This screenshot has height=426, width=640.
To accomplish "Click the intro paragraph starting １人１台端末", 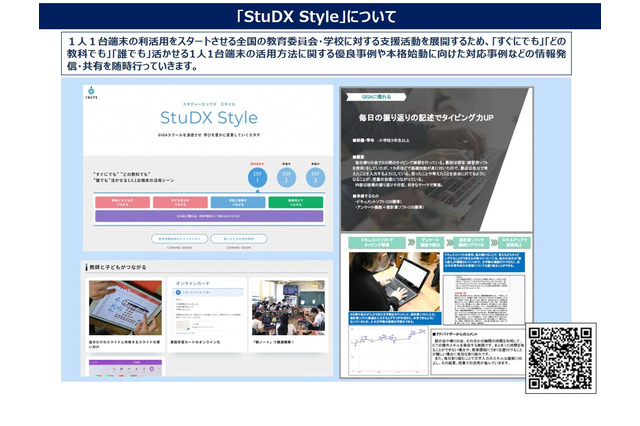I will [x=316, y=53].
